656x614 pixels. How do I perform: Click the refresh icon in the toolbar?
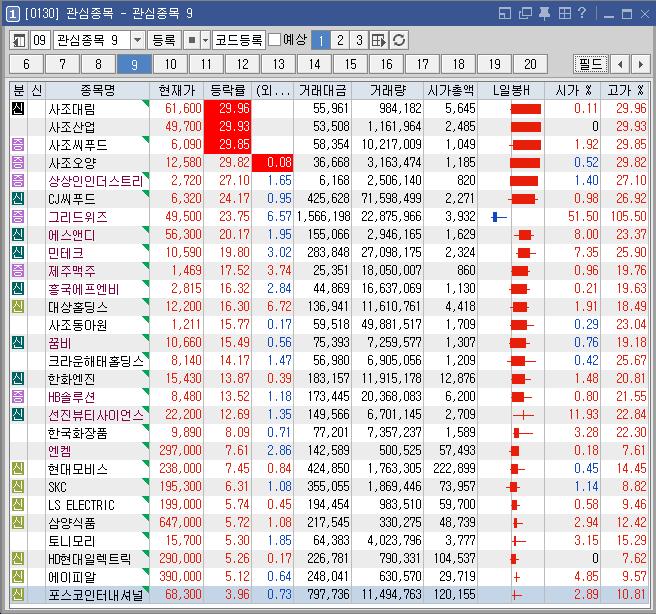tap(399, 40)
